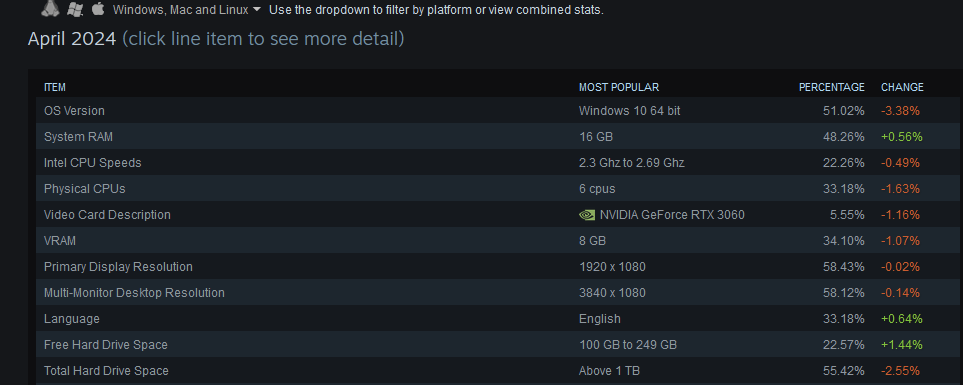Image resolution: width=963 pixels, height=385 pixels.
Task: Click the MOST POPULAR column header
Action: point(618,87)
